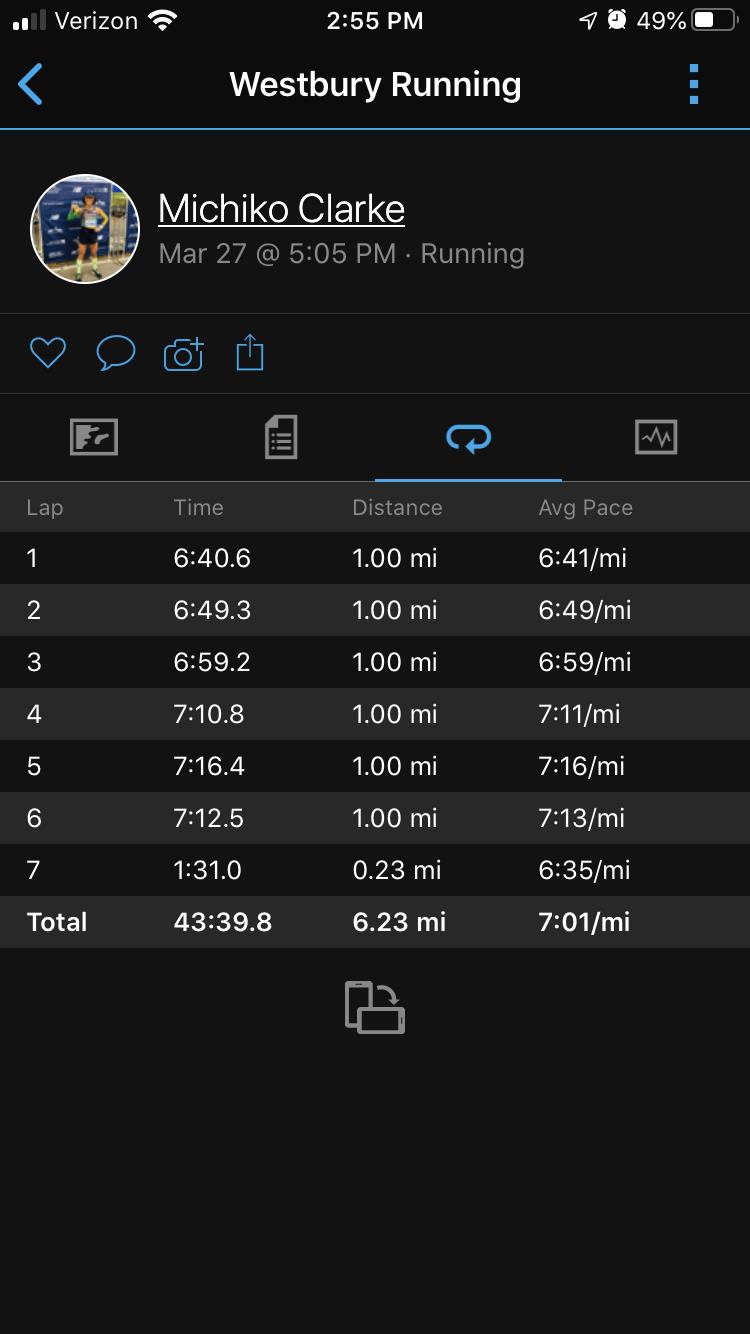Select lap 4 row with 7:10.8 time

(x=375, y=714)
